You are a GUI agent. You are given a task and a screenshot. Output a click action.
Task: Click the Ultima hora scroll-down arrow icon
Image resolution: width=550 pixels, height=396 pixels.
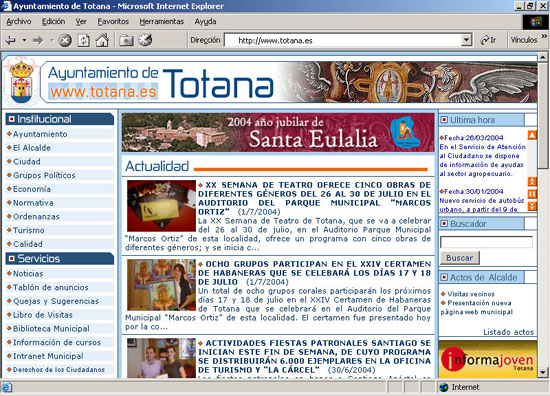point(532,206)
